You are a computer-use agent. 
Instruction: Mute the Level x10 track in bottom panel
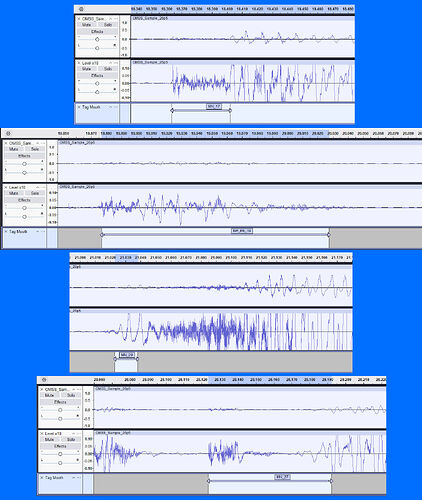[49, 440]
